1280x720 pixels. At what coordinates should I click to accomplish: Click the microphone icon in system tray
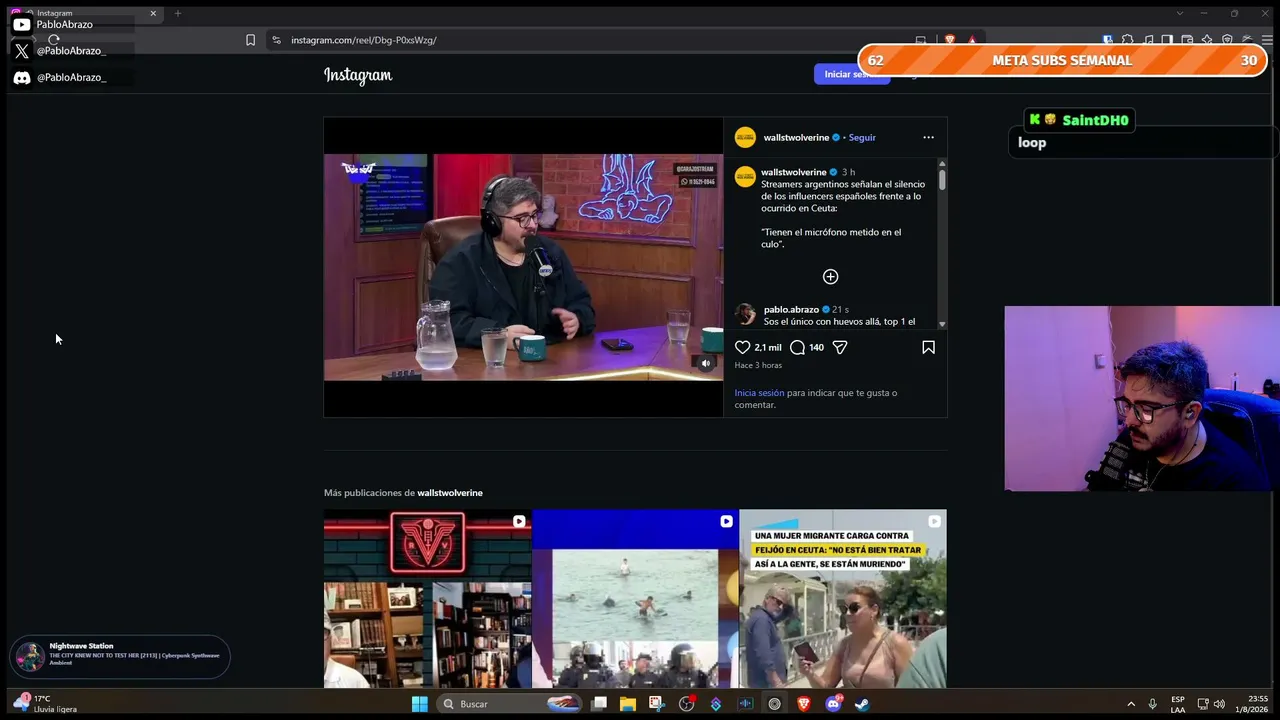pos(1153,704)
